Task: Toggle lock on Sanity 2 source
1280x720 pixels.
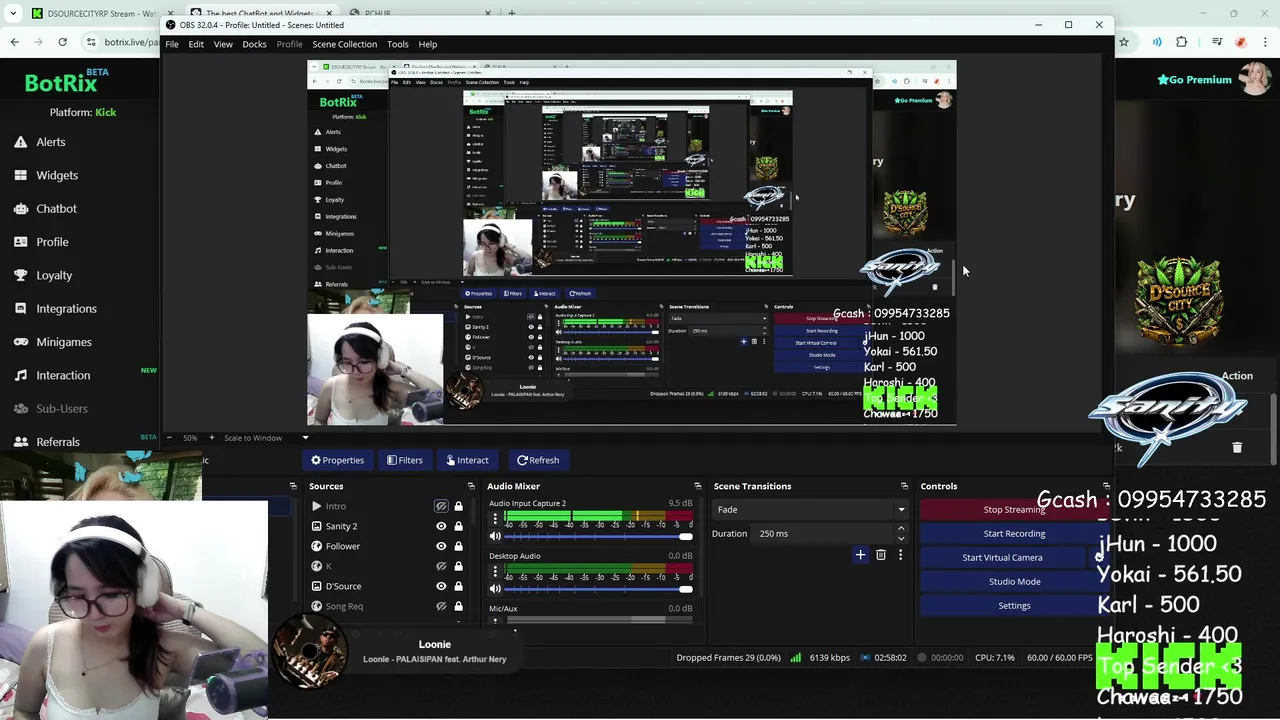Action: point(458,526)
